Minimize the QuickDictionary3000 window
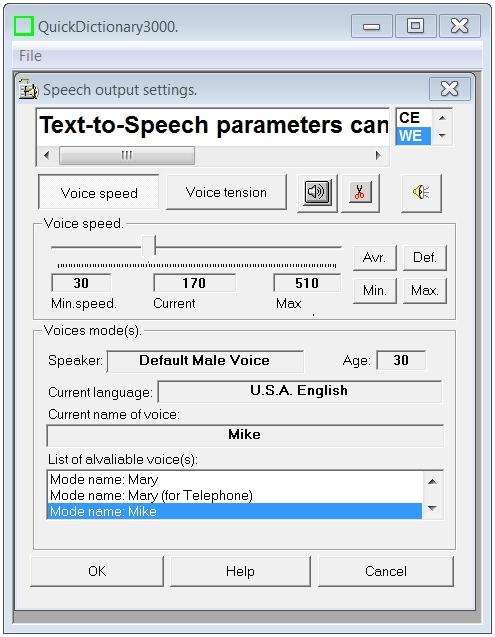 372,26
